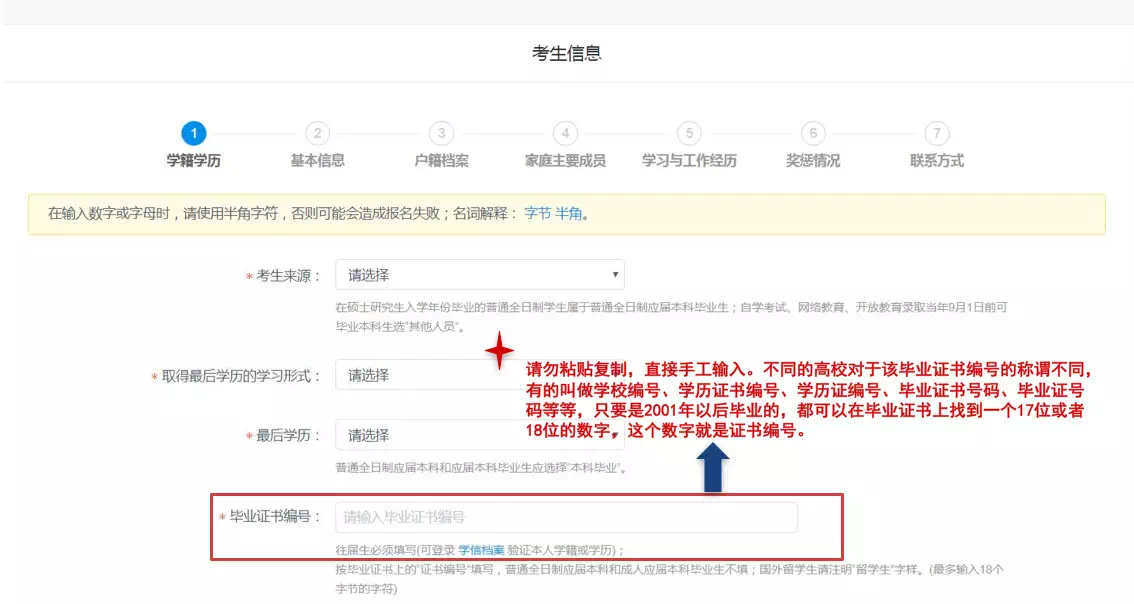
Task: Click the 字节 explanation link
Action: coord(537,214)
